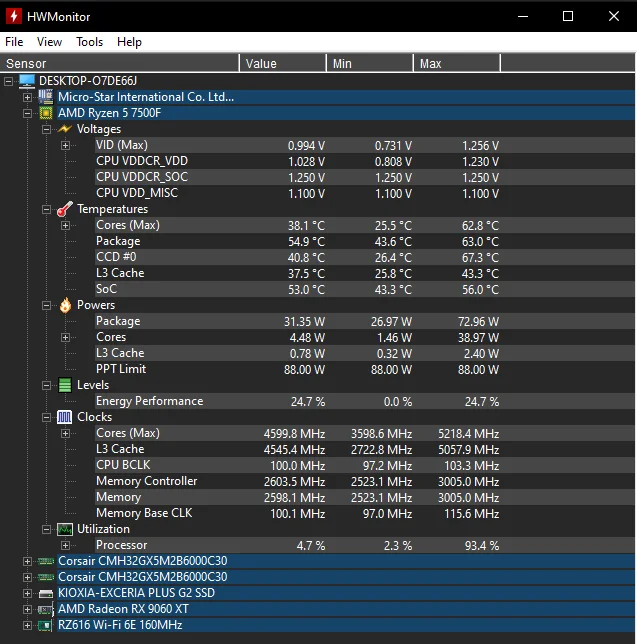Click the first Corsair RAM stick icon
This screenshot has width=637, height=644.
[46, 561]
